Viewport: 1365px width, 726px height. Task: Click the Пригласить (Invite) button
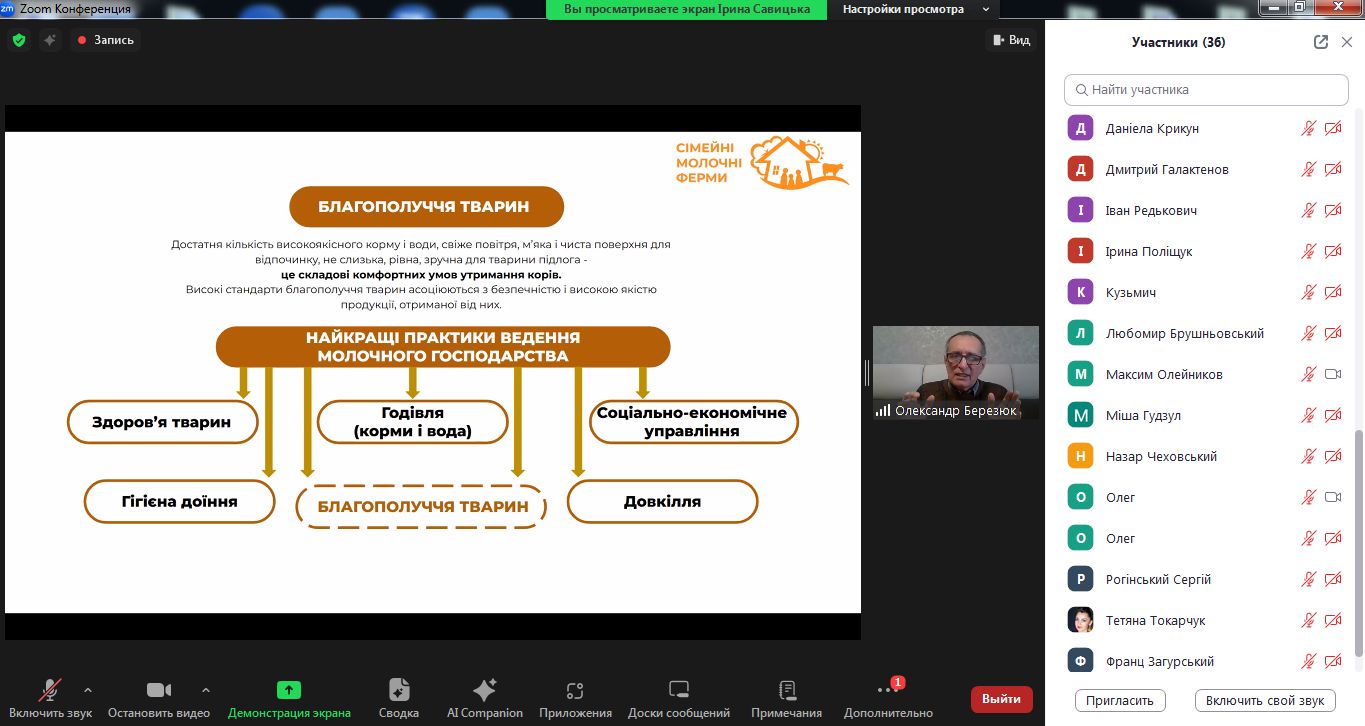(x=1120, y=700)
